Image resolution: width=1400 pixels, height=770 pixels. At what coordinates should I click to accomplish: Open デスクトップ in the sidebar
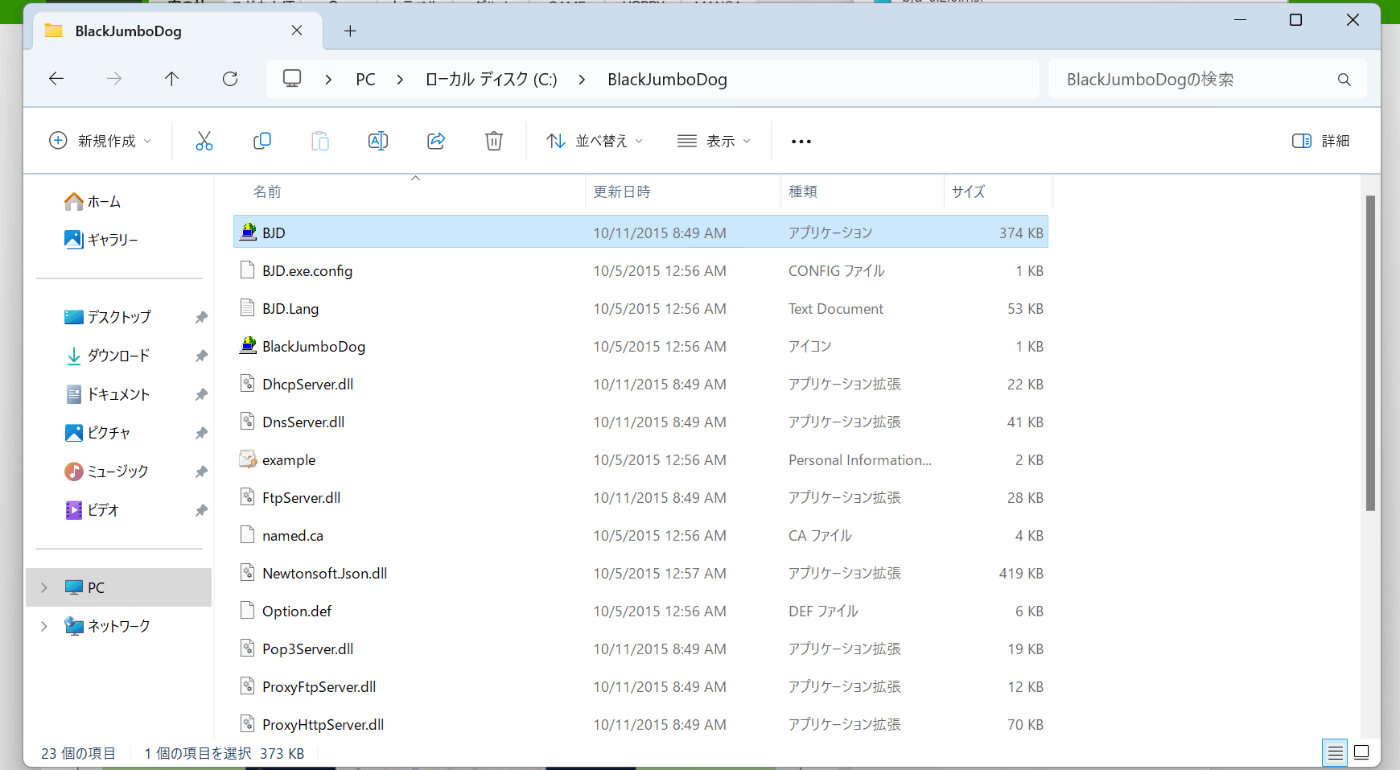click(x=108, y=317)
